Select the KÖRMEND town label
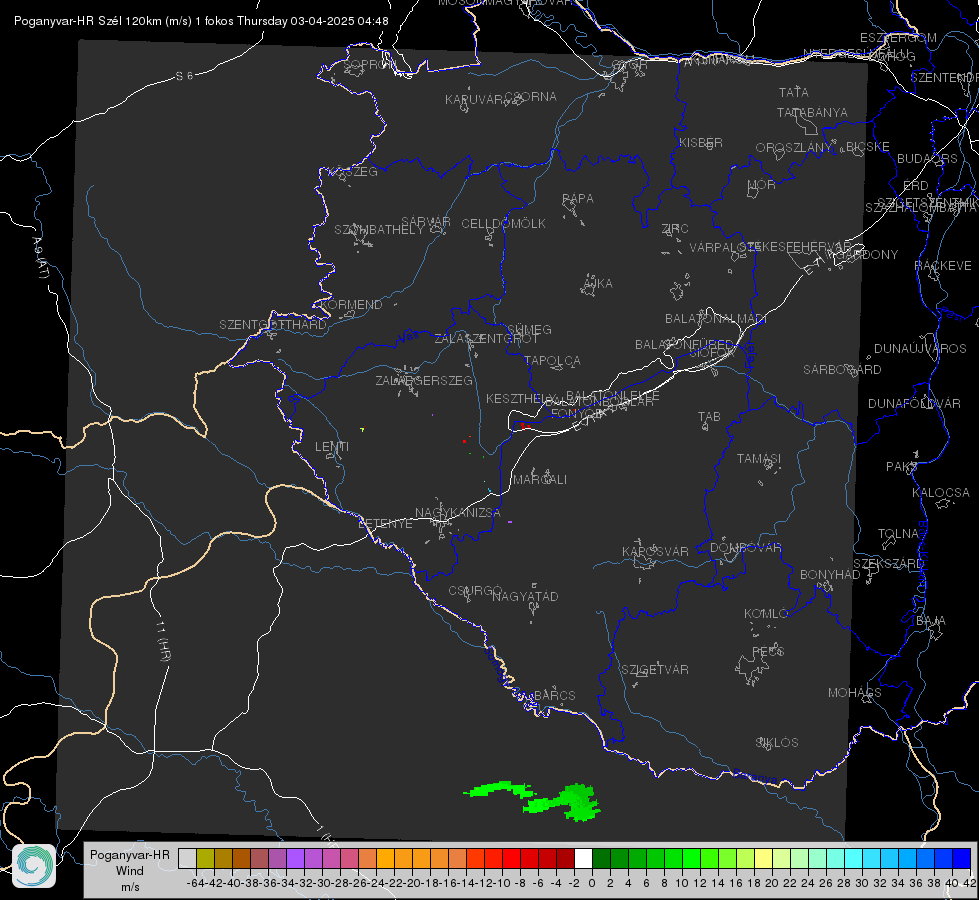979x900 pixels. tap(351, 305)
